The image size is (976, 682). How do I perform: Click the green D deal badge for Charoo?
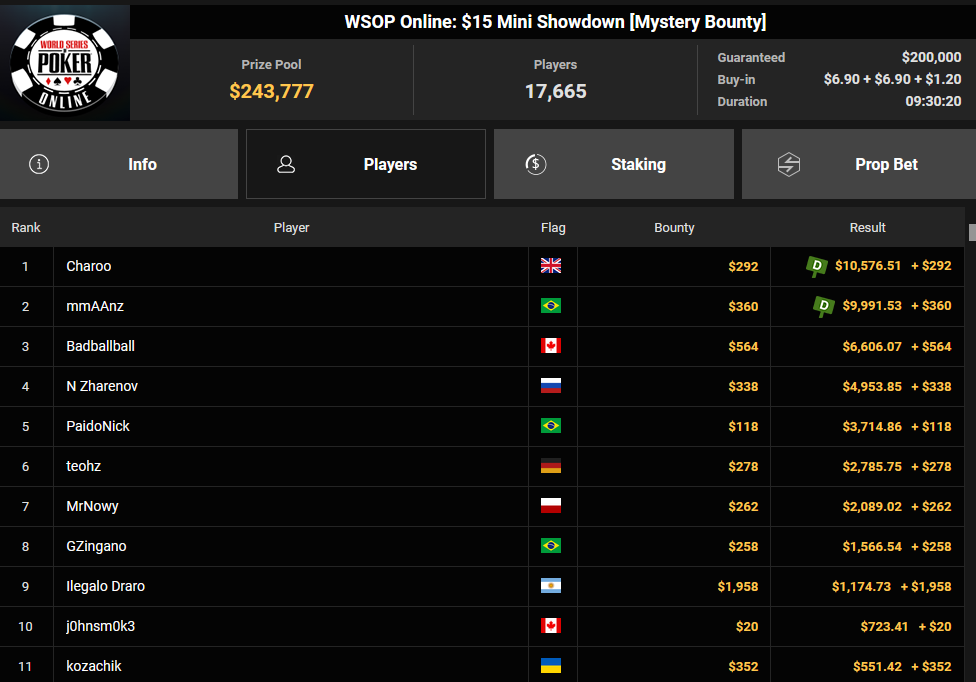tap(817, 266)
